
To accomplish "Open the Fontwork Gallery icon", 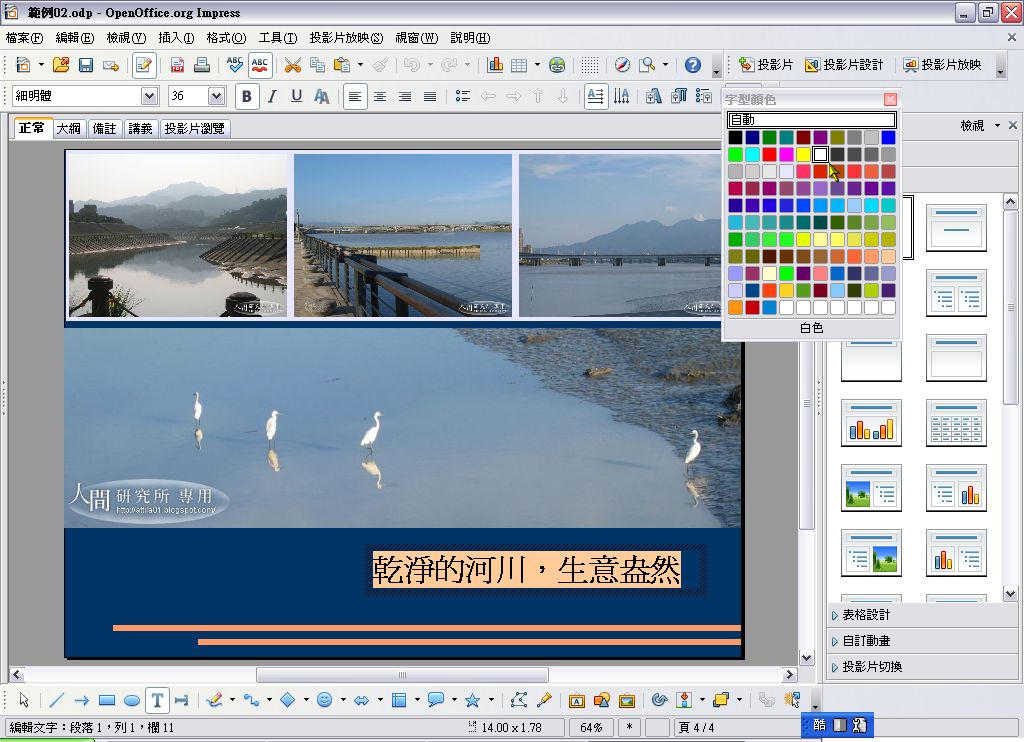I will tap(577, 700).
